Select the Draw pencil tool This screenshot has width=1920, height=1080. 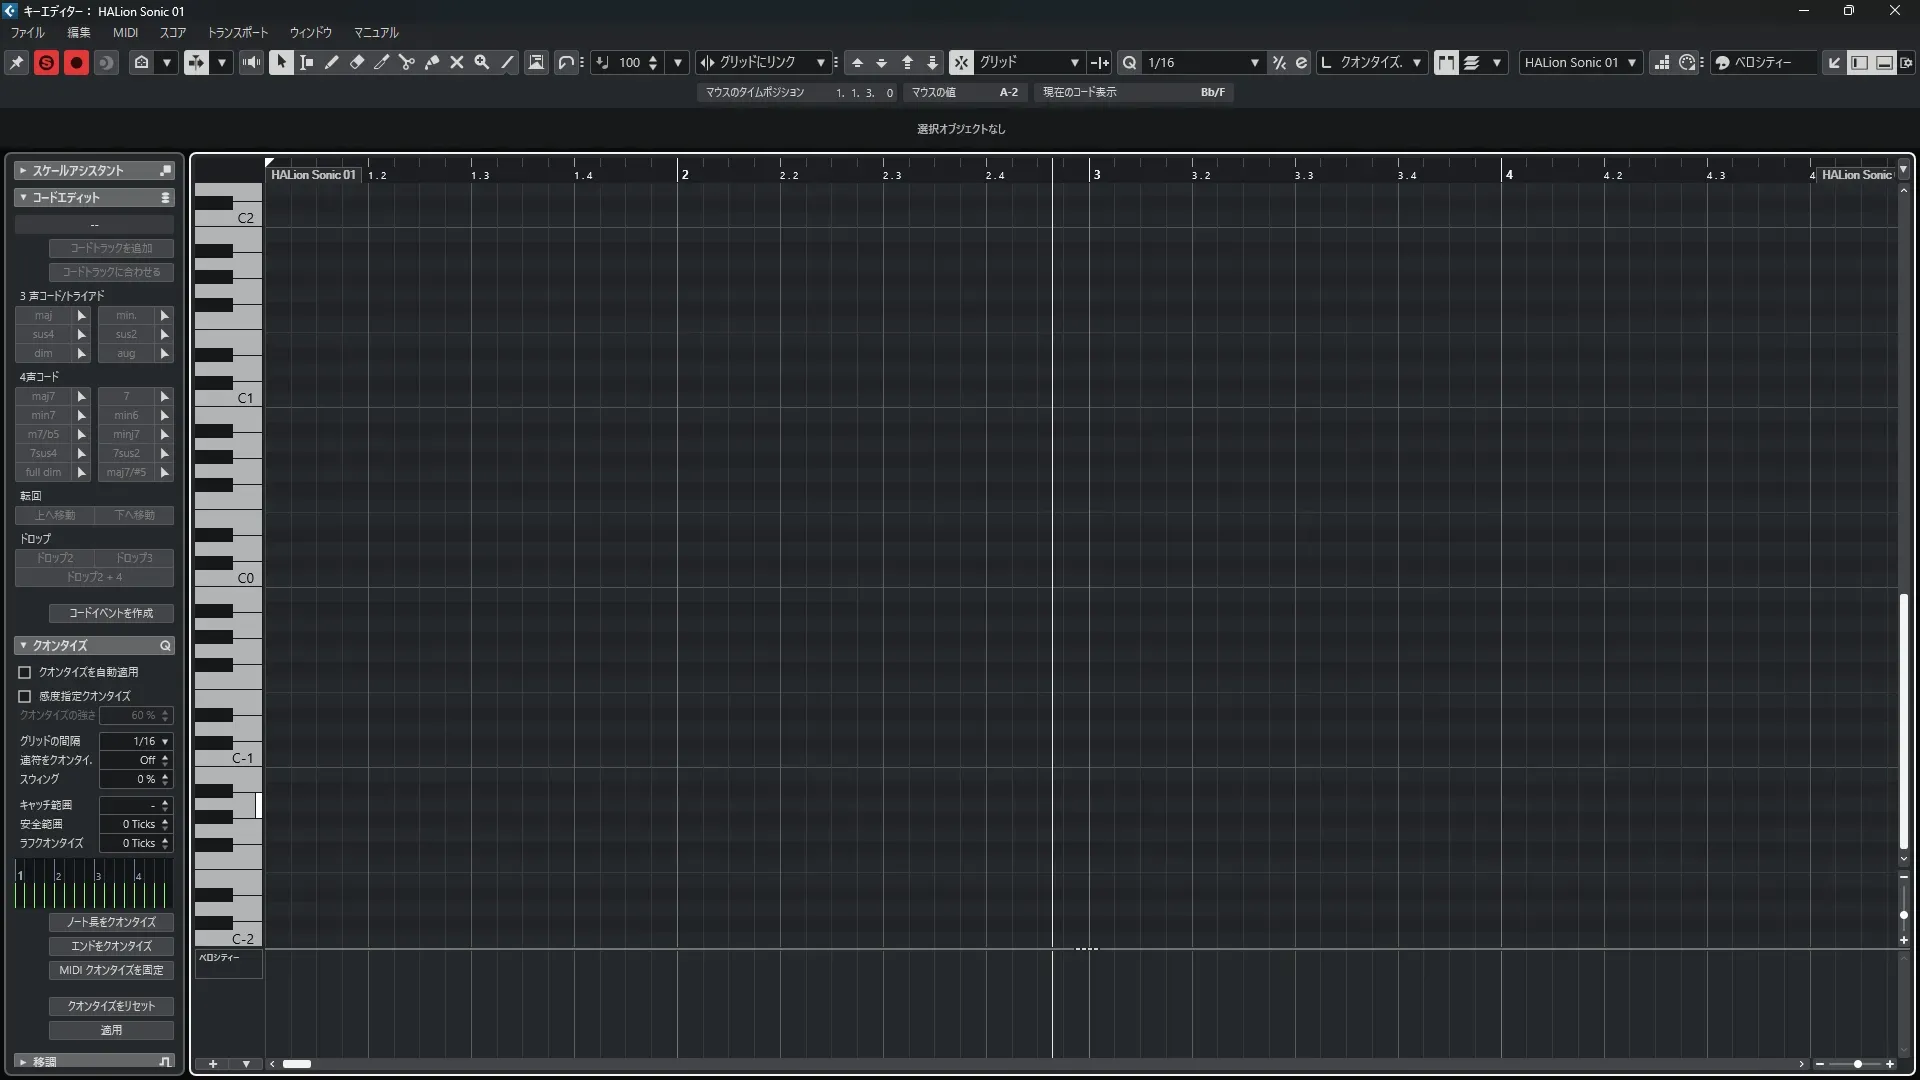(x=331, y=62)
